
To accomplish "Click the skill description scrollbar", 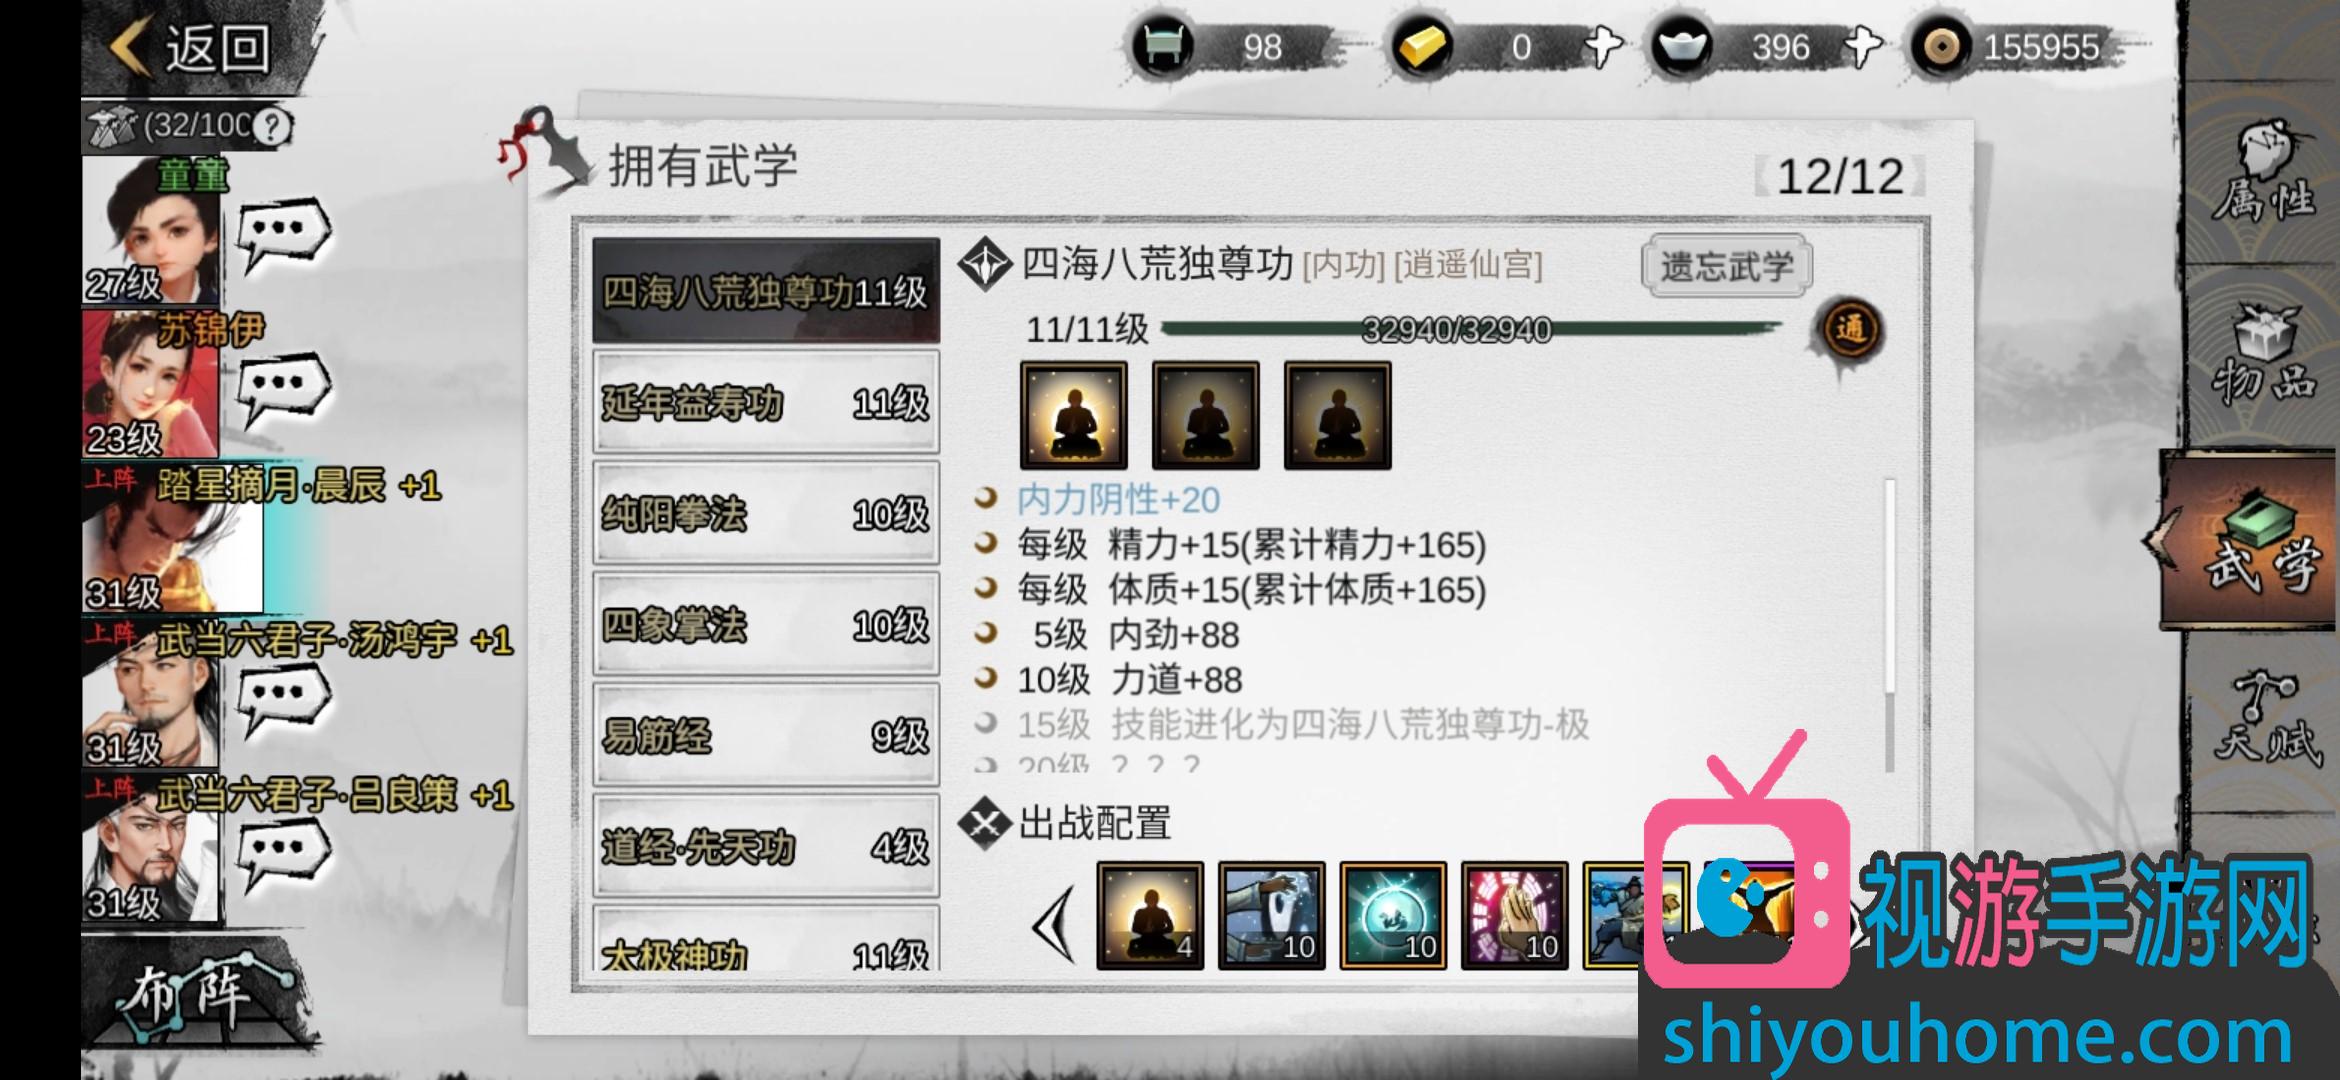I will click(x=1890, y=625).
